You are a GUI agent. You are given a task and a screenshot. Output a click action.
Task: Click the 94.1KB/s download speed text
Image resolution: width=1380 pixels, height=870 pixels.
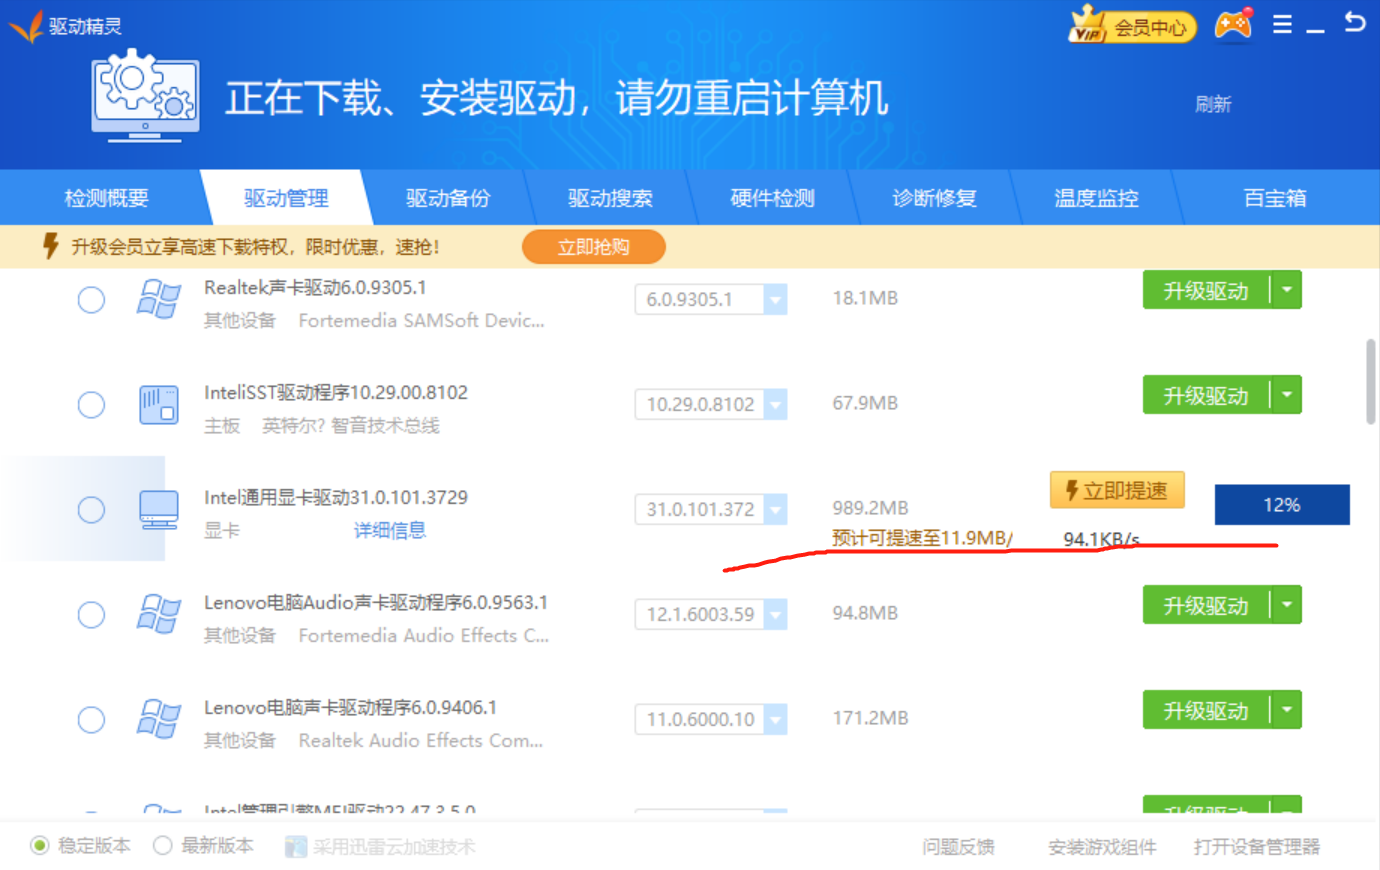1101,539
